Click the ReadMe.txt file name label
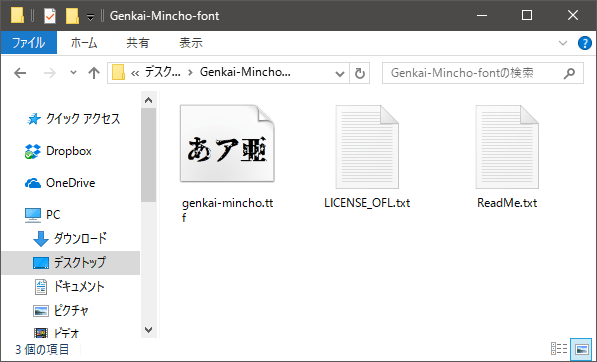Screen dimensions: 597x362 point(507,203)
